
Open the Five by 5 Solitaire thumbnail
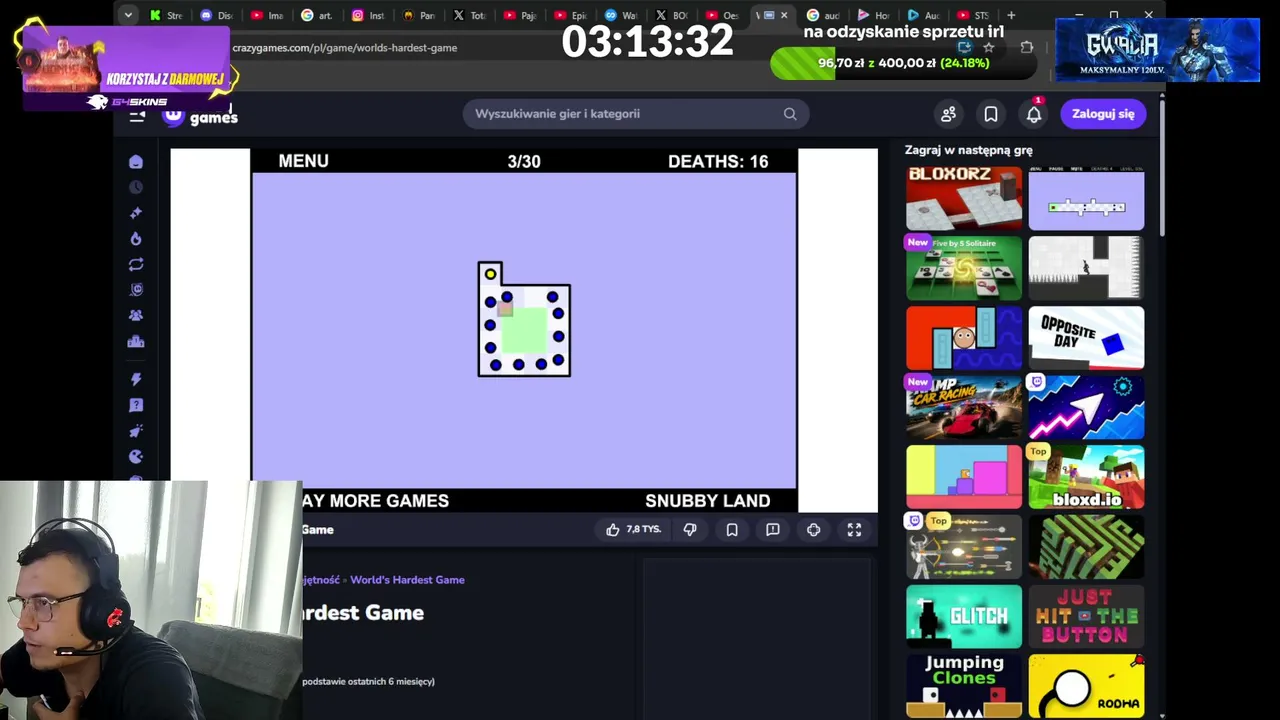coord(964,268)
